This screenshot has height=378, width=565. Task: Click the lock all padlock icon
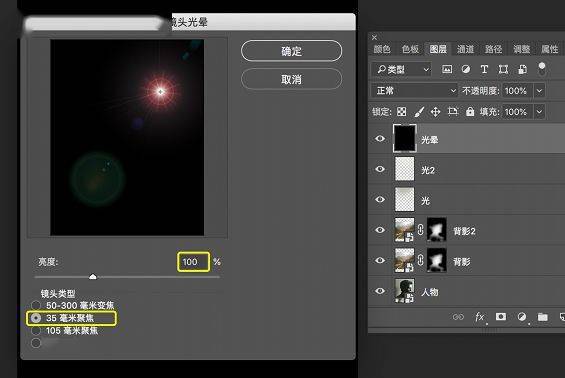point(470,112)
